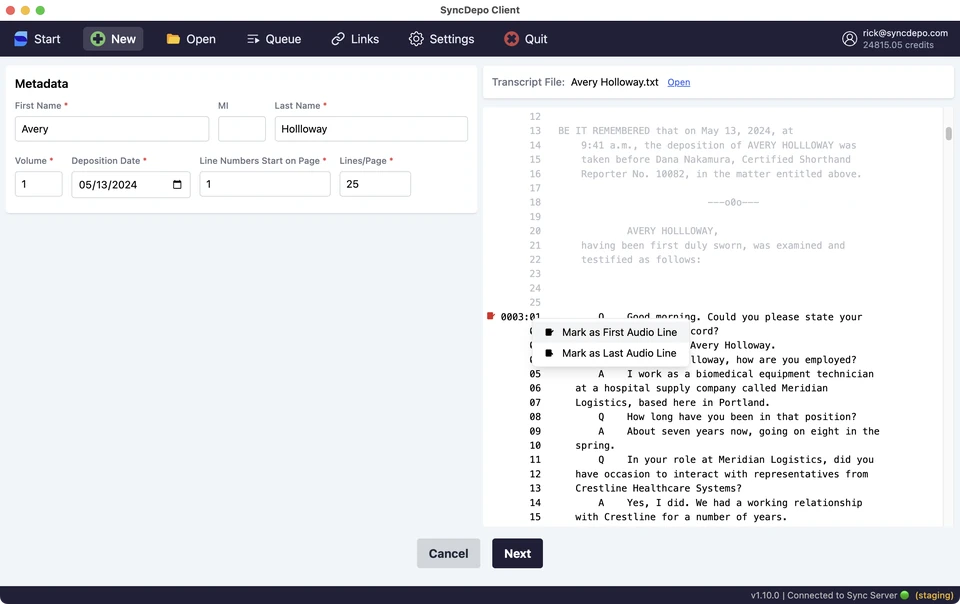The image size is (960, 604).
Task: Click the Queue list icon
Action: pyautogui.click(x=253, y=39)
